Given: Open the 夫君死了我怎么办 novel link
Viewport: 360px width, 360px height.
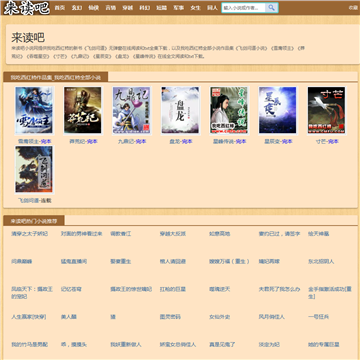Looking at the screenshot, I should 279,289.
